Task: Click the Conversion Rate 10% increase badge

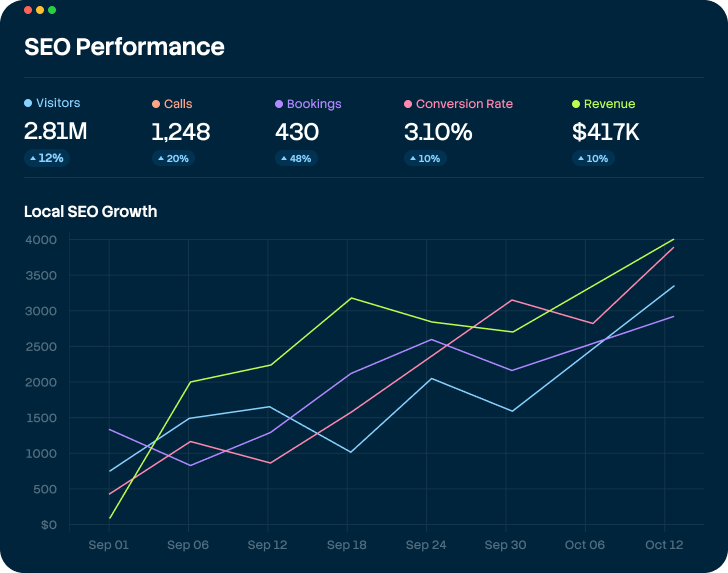Action: point(425,158)
